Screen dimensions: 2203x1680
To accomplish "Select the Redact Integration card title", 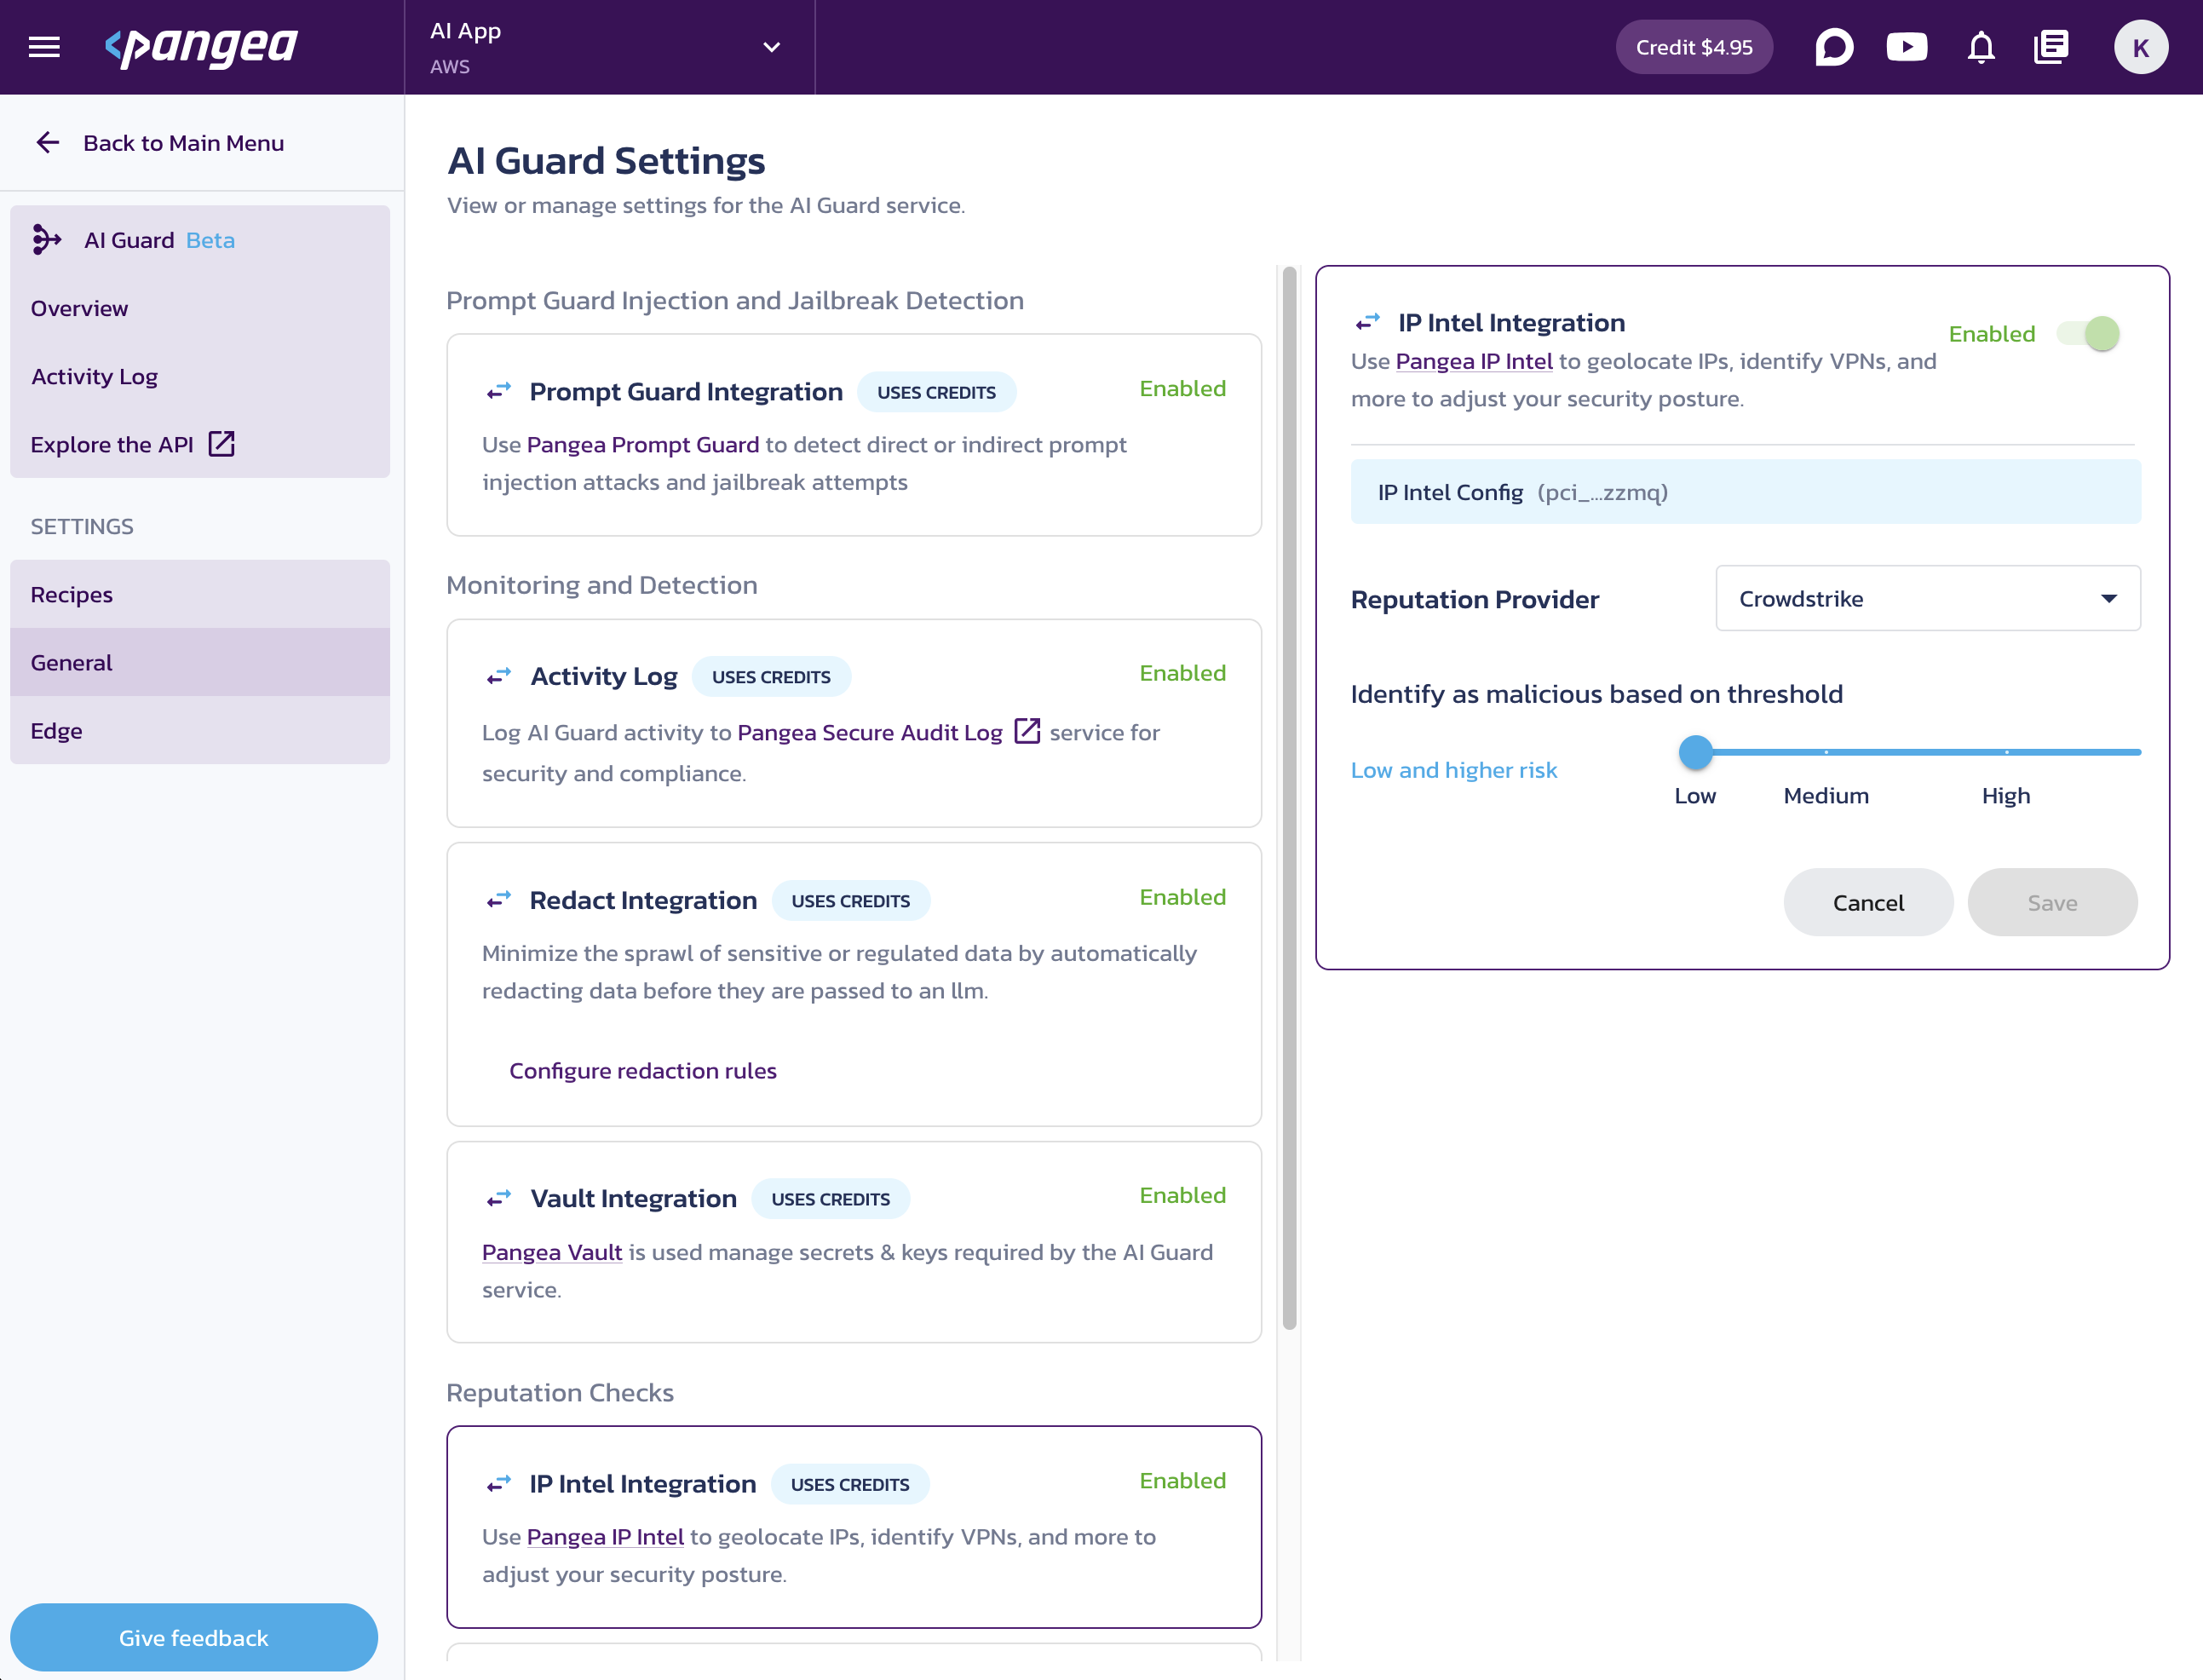I will (643, 900).
